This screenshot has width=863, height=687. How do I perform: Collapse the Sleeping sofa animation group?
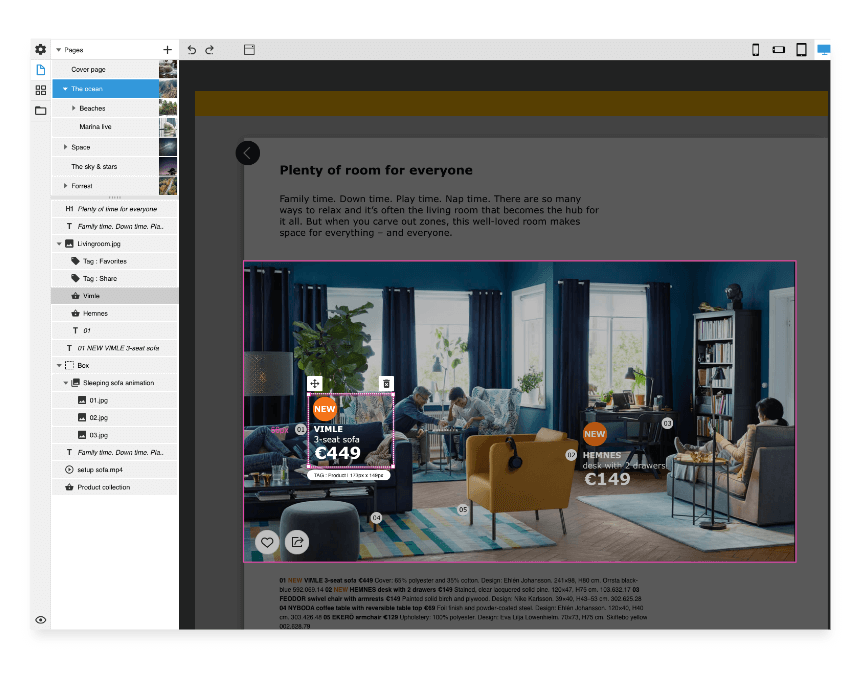[65, 383]
